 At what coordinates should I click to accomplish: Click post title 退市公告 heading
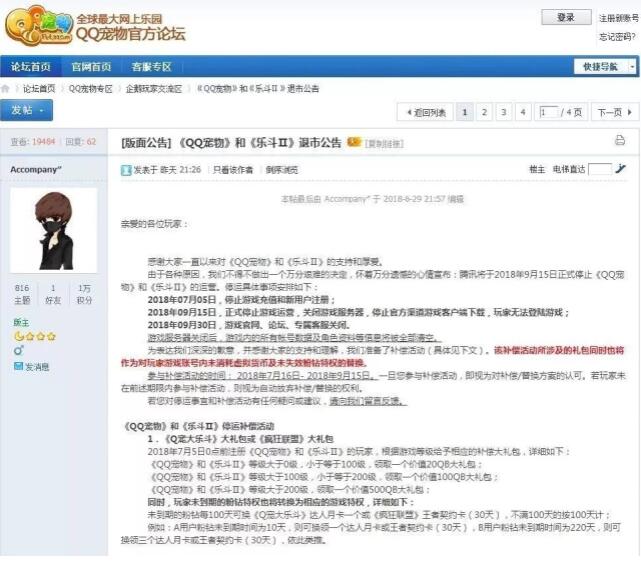click(260, 143)
